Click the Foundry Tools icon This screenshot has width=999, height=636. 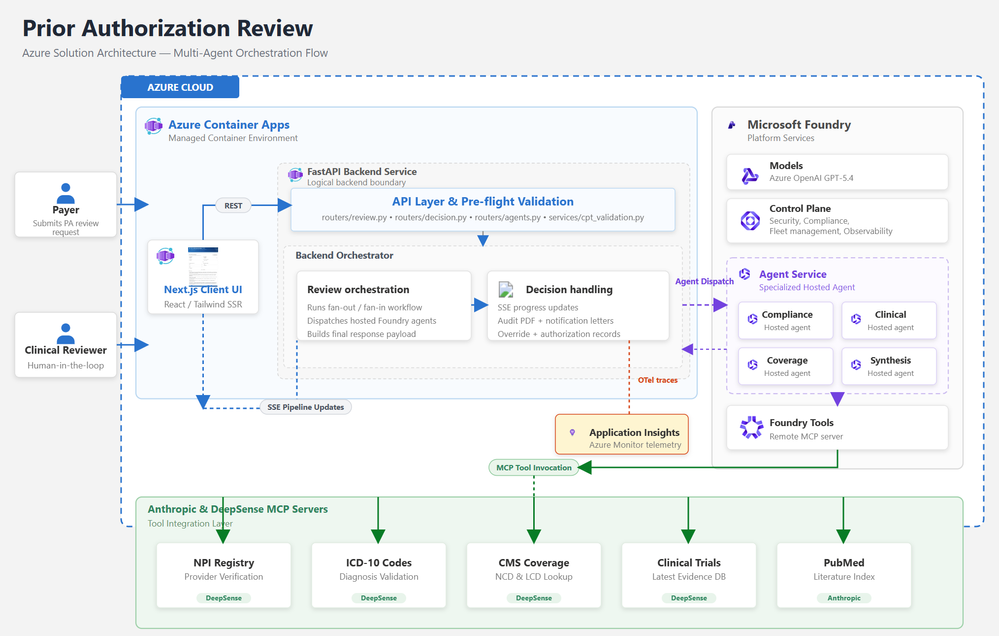[x=751, y=427]
